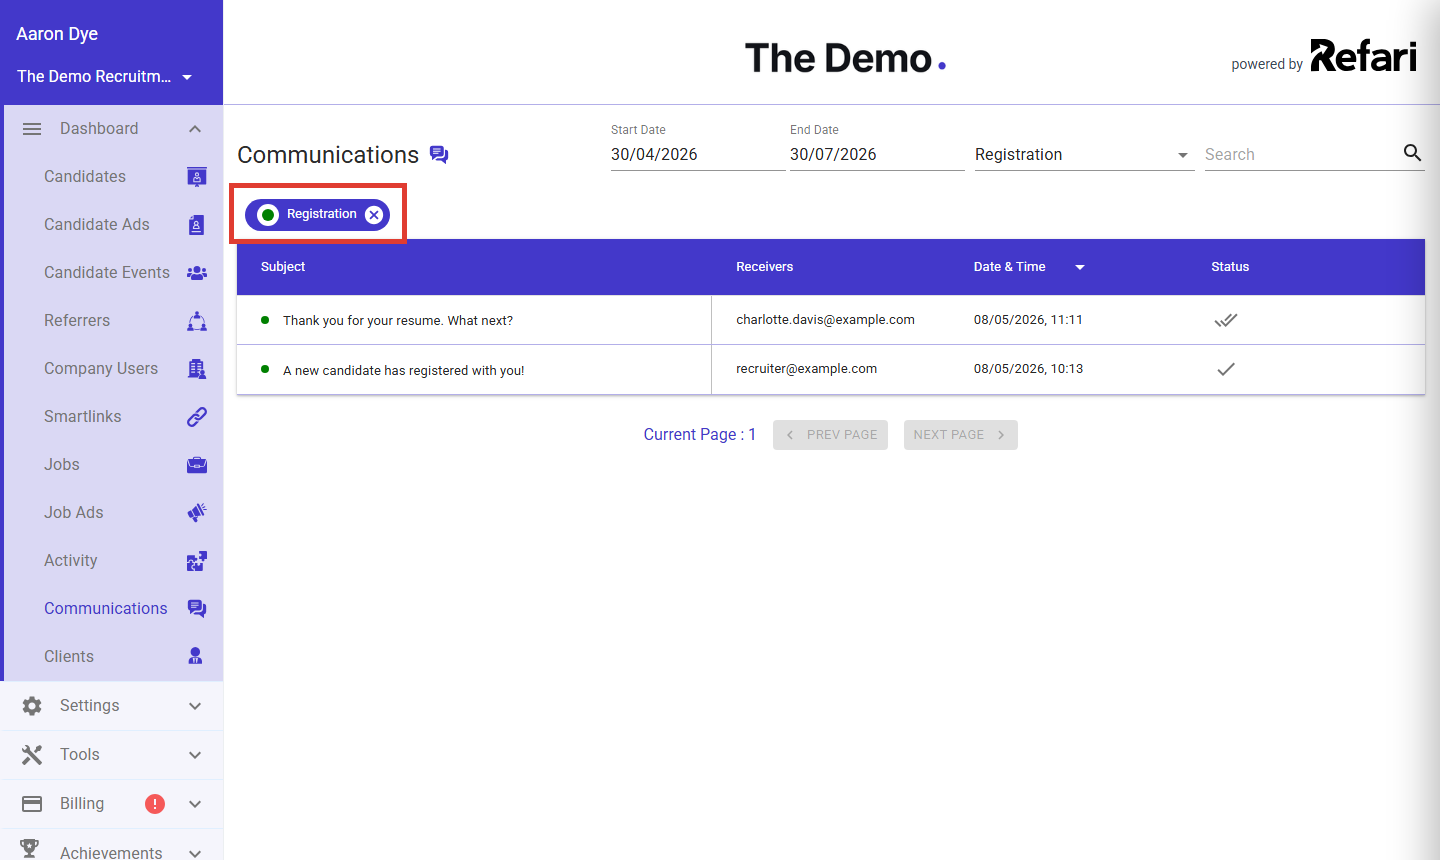The height and width of the screenshot is (860, 1440).
Task: Click the Smartlinks chain icon
Action: (197, 417)
